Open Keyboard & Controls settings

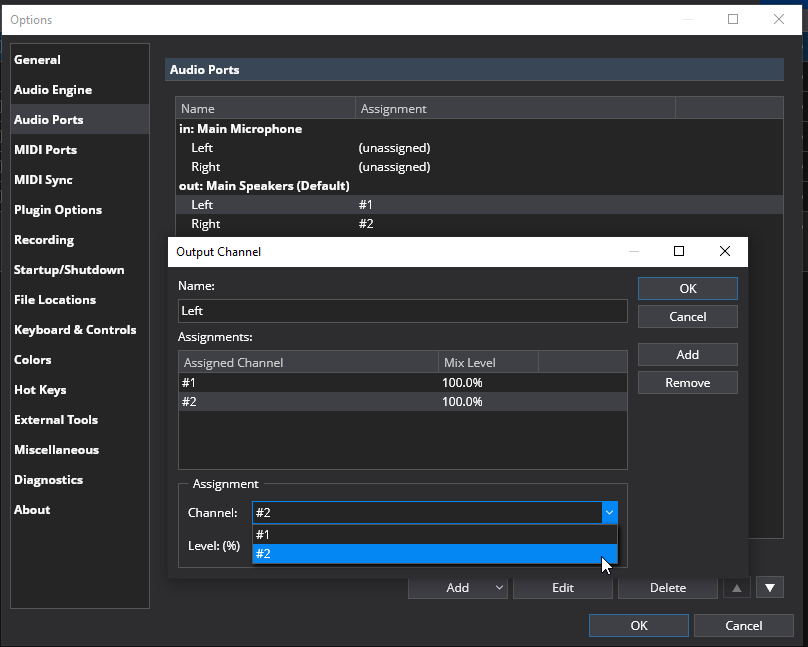pos(80,330)
